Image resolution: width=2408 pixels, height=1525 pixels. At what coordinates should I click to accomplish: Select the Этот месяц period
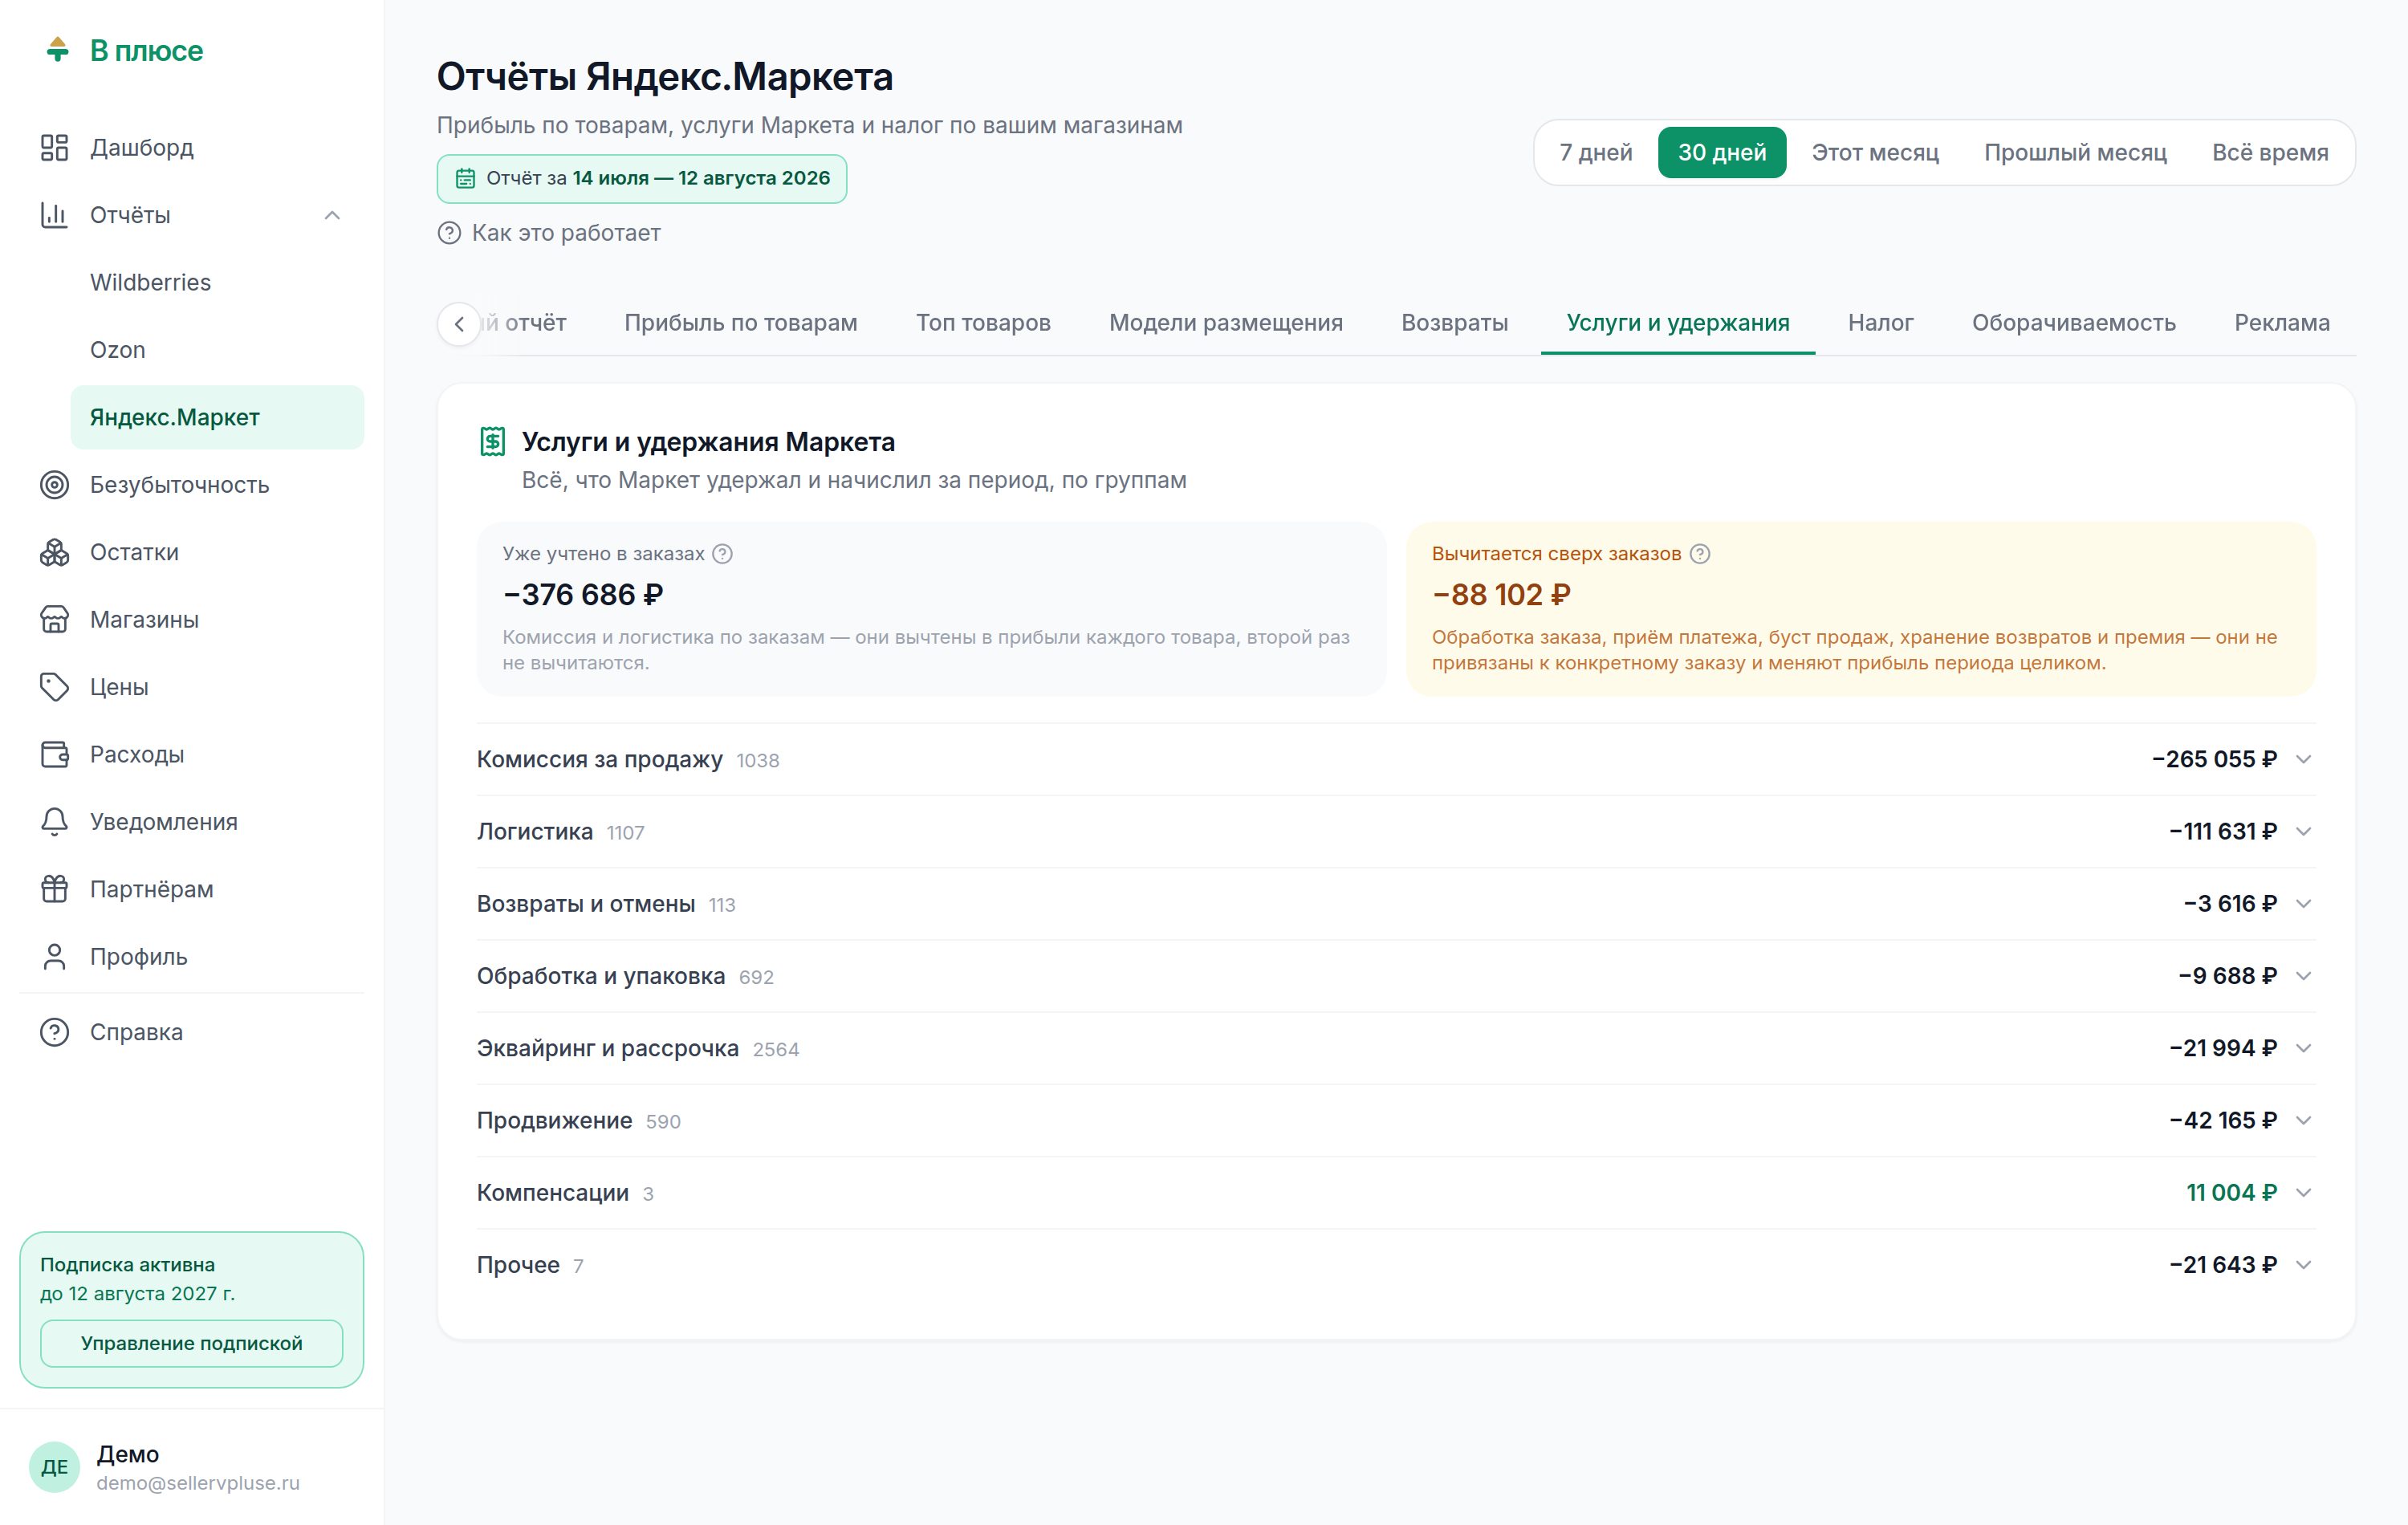click(x=1875, y=152)
